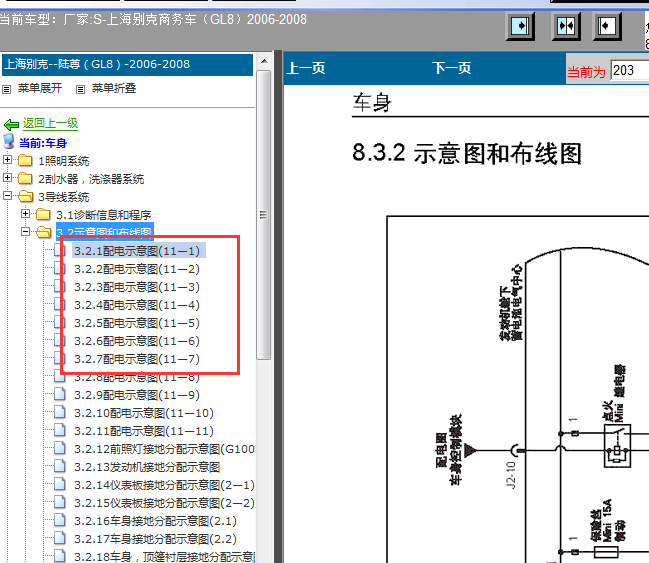Expand the 3.1诊断信息和程序 node
This screenshot has height=563, width=649.
25,214
